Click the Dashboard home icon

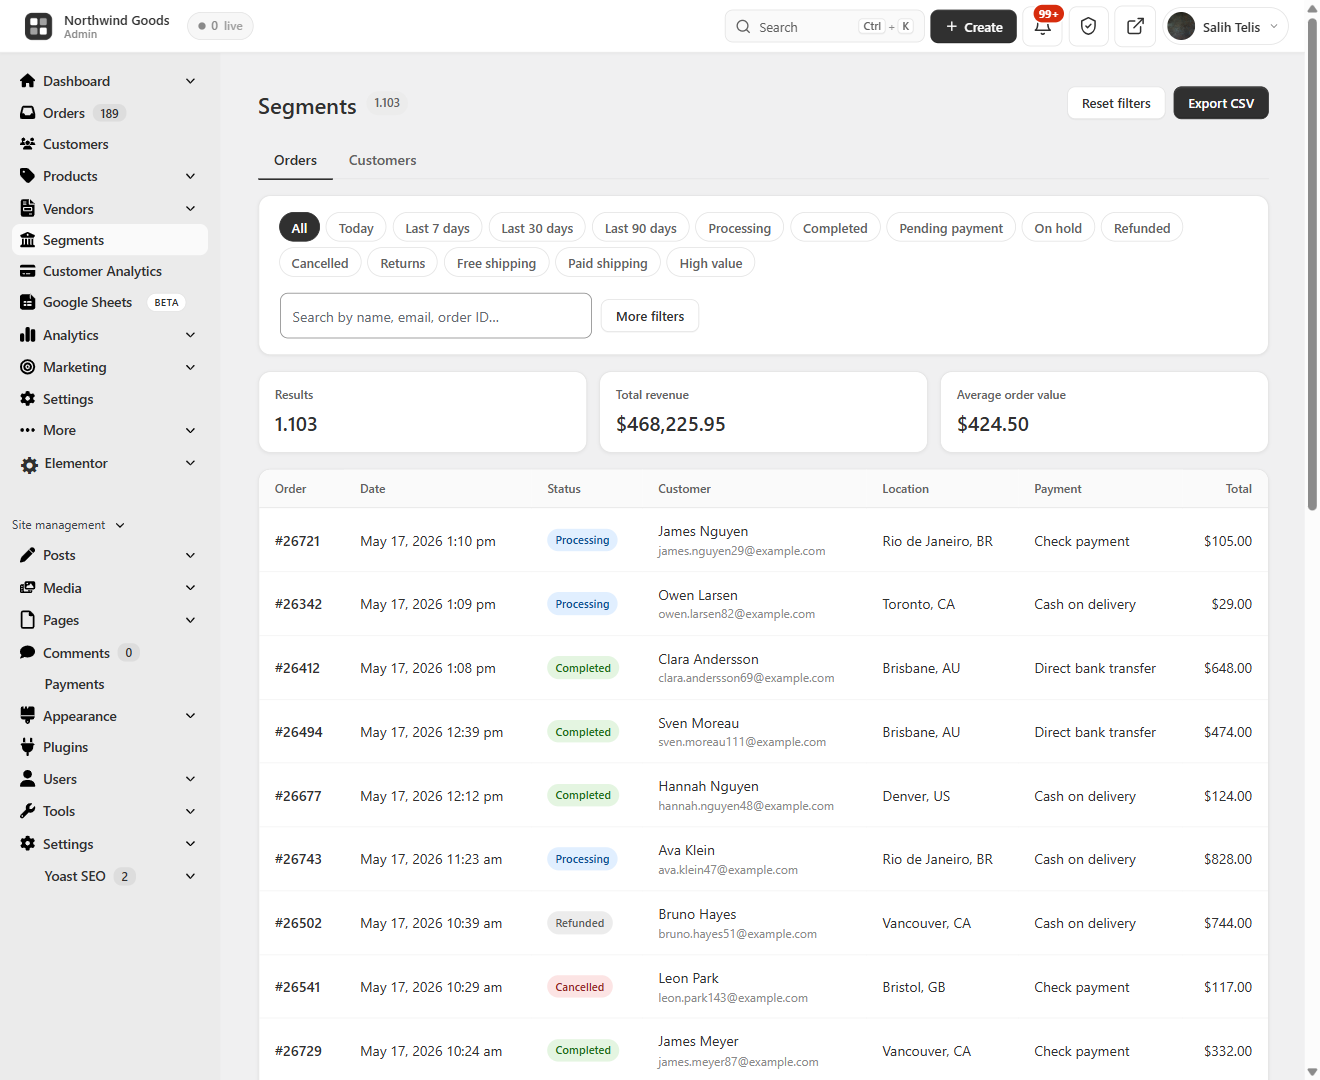[x=28, y=81]
